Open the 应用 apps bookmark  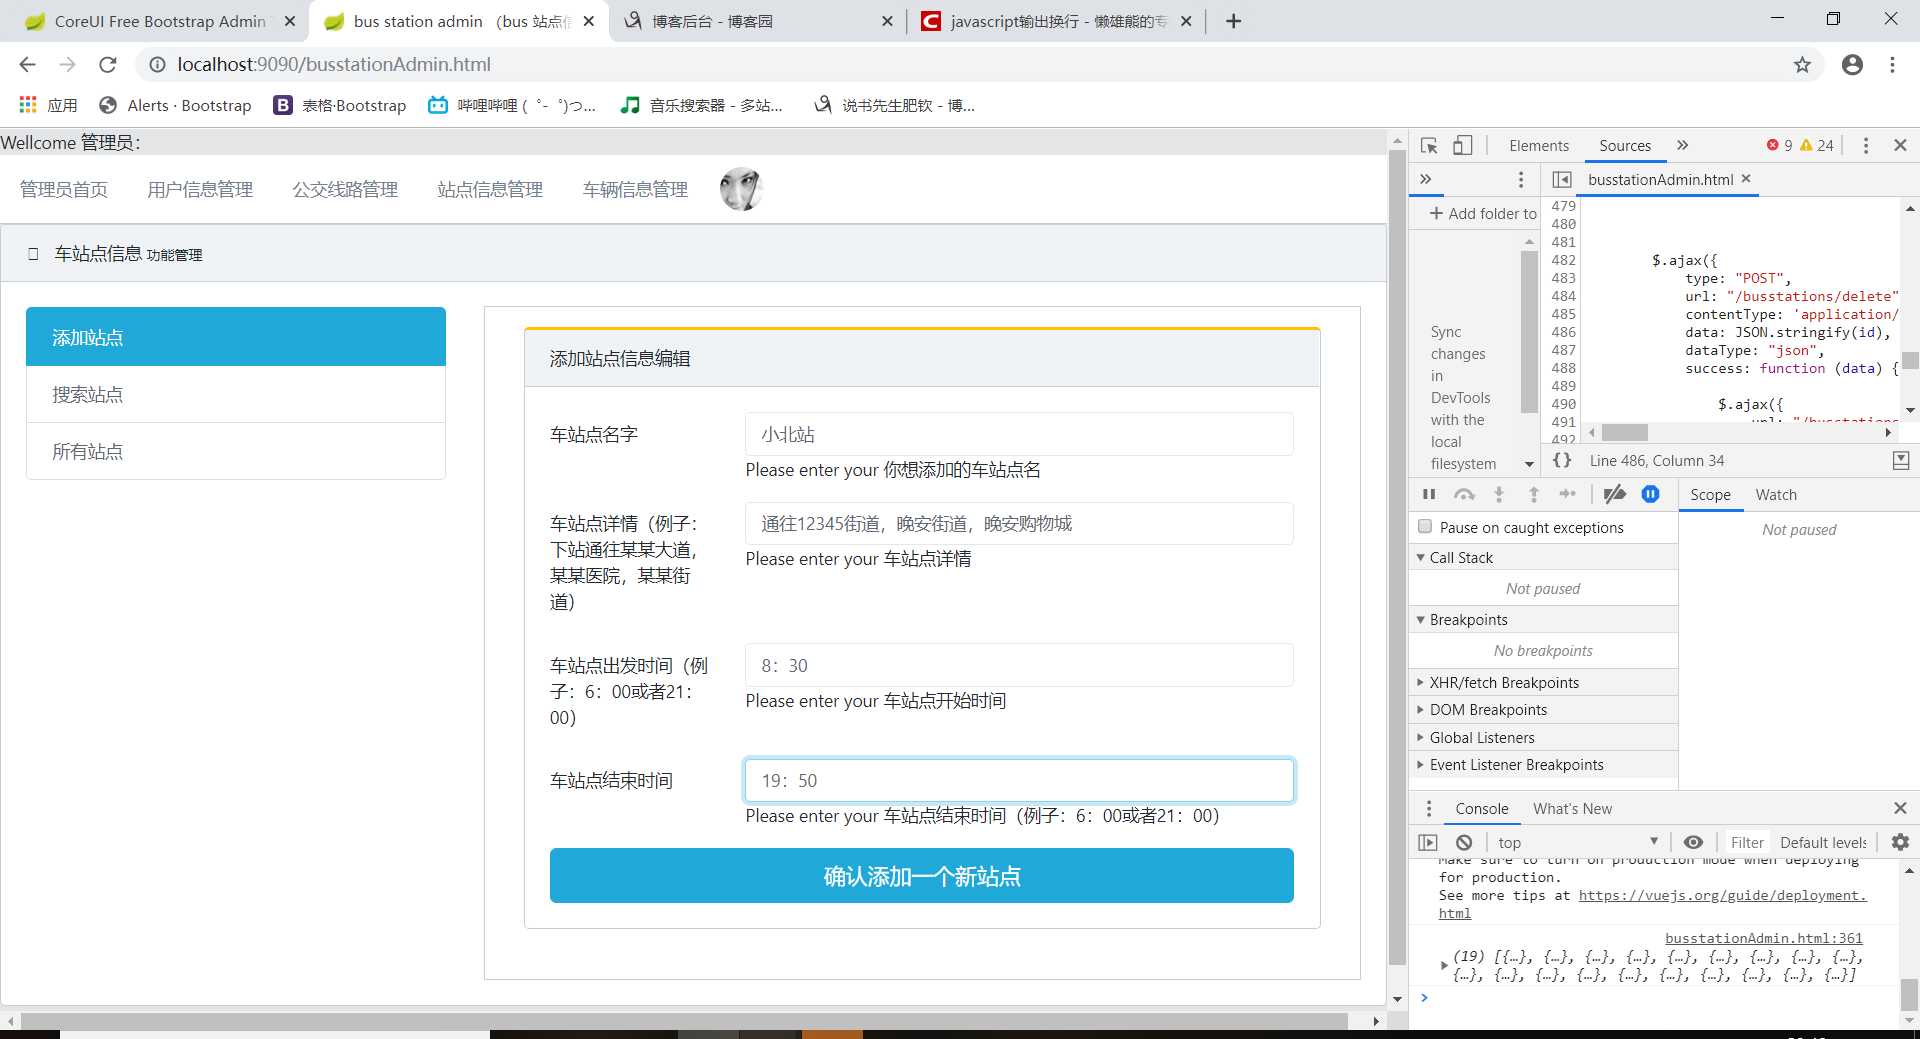point(47,105)
